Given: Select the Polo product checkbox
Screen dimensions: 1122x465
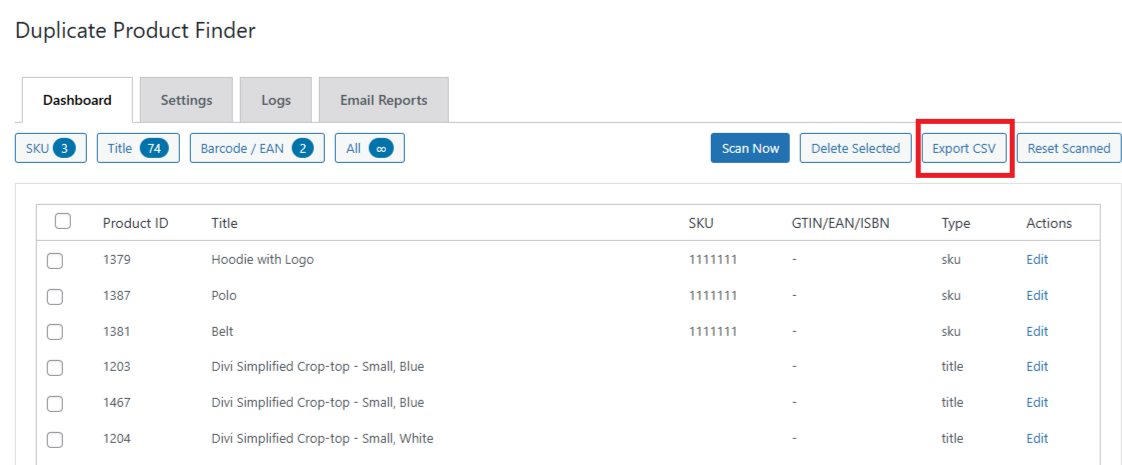Looking at the screenshot, I should coord(55,296).
